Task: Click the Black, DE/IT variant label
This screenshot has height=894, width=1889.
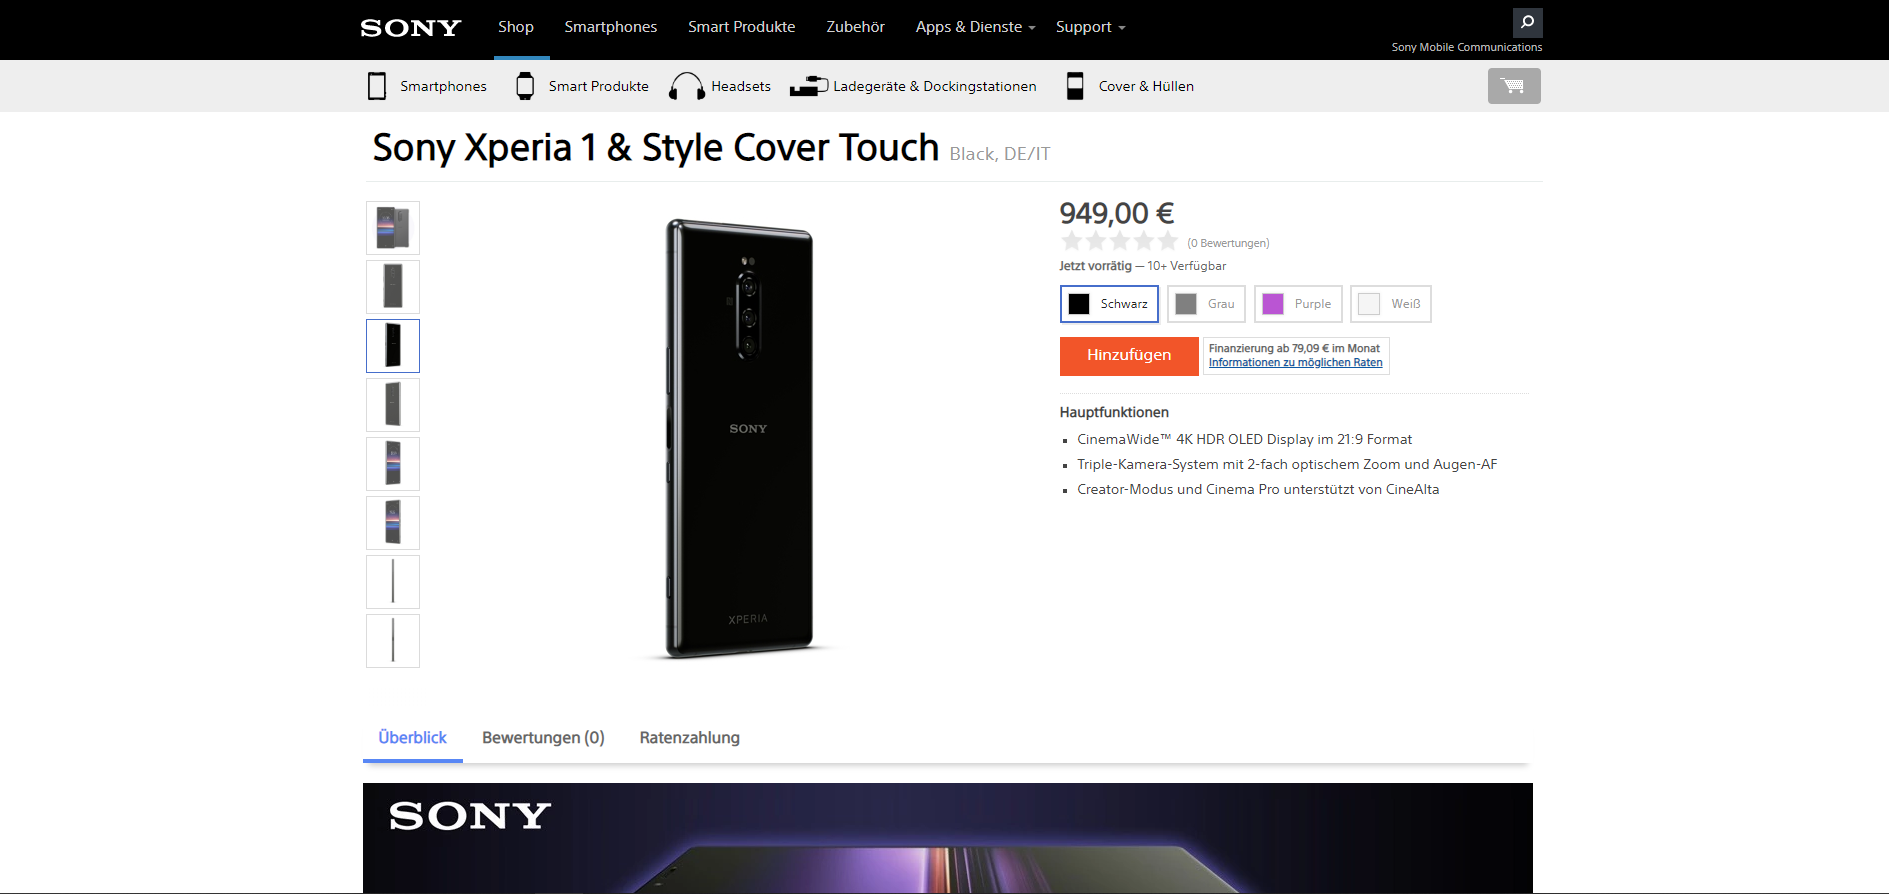Action: coord(999,154)
